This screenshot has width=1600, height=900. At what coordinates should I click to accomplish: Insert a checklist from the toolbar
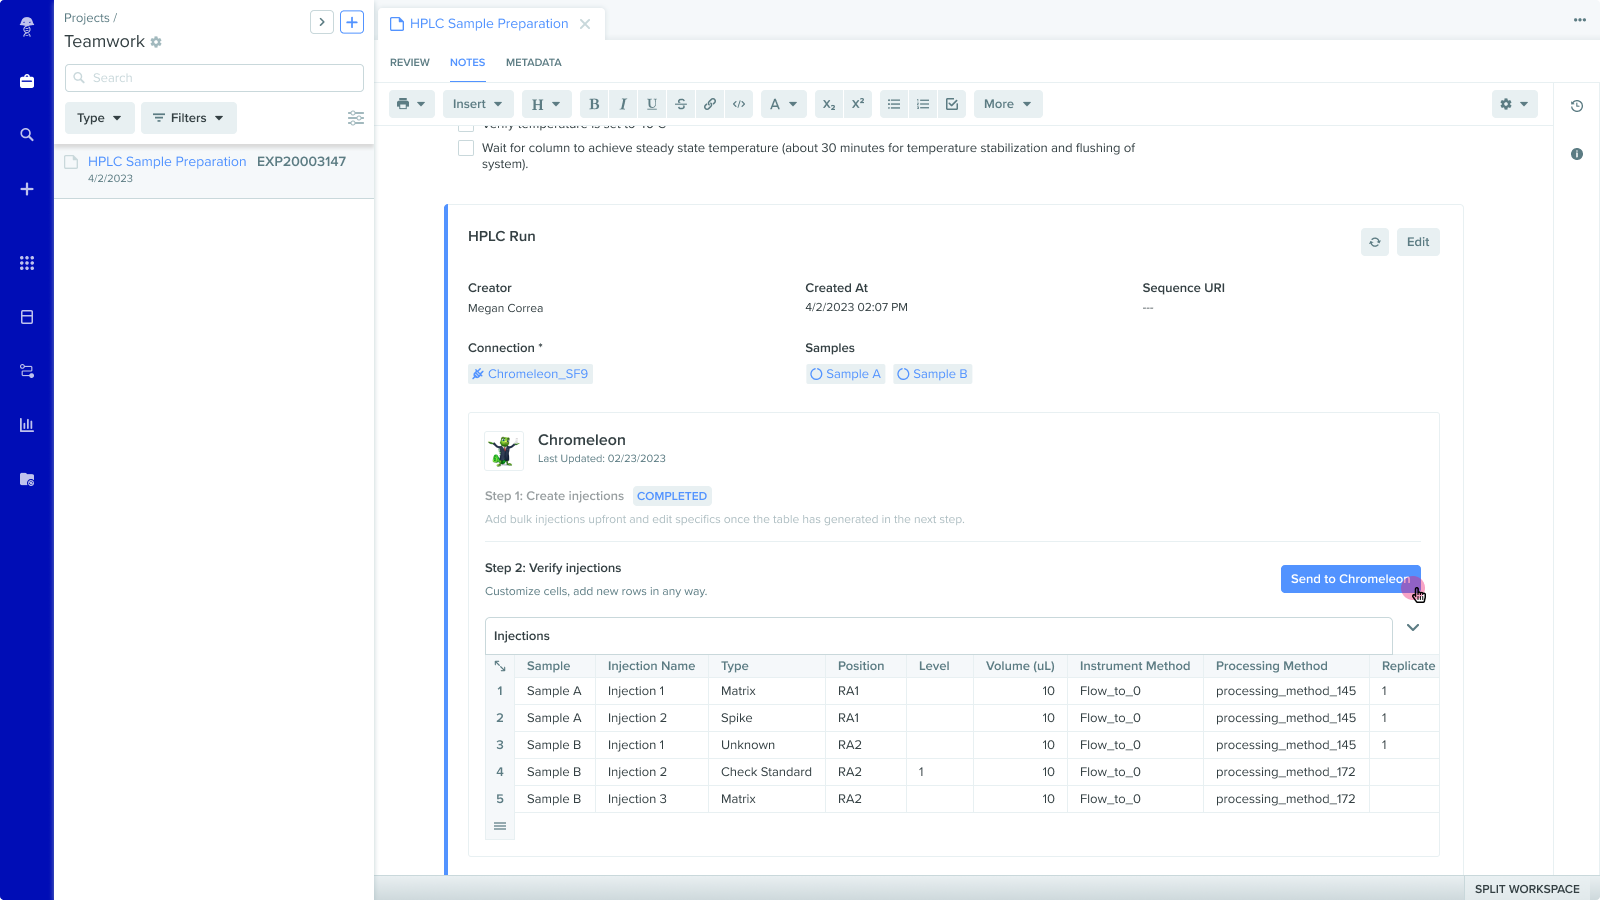pyautogui.click(x=952, y=104)
